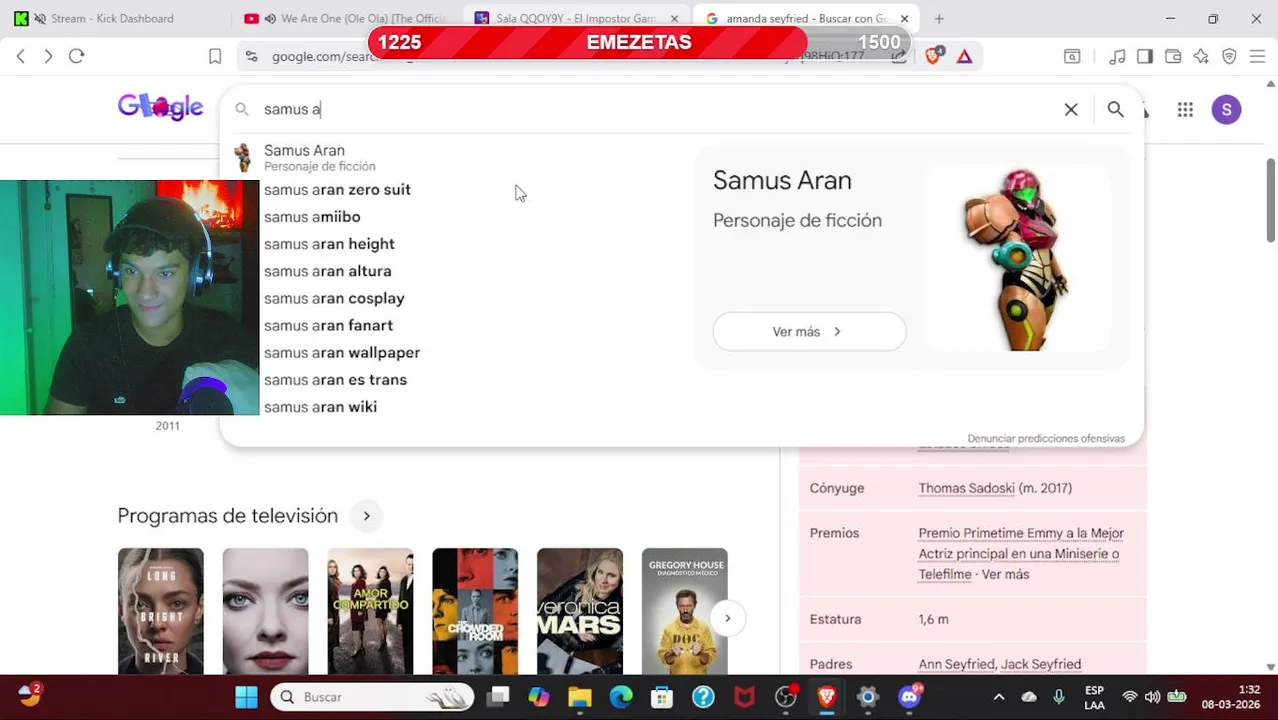Screen dimensions: 1278x720
Task: Open Brave VPN shield icon
Action: (x=1229, y=56)
